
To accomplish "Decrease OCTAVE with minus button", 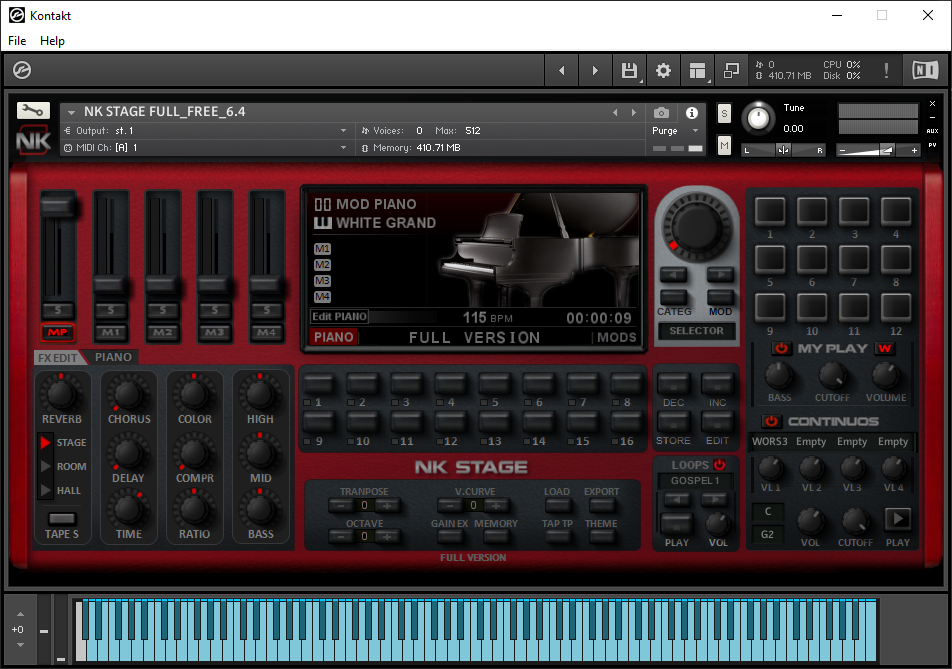I will coord(341,536).
